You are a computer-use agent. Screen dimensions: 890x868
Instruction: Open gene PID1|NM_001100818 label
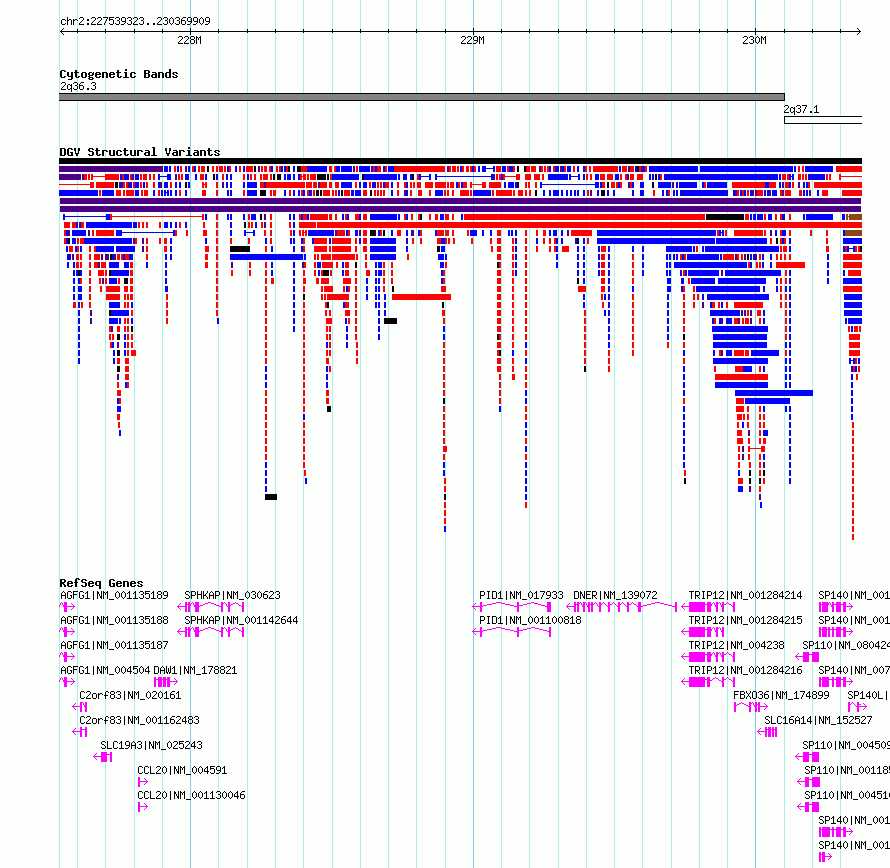click(x=530, y=620)
